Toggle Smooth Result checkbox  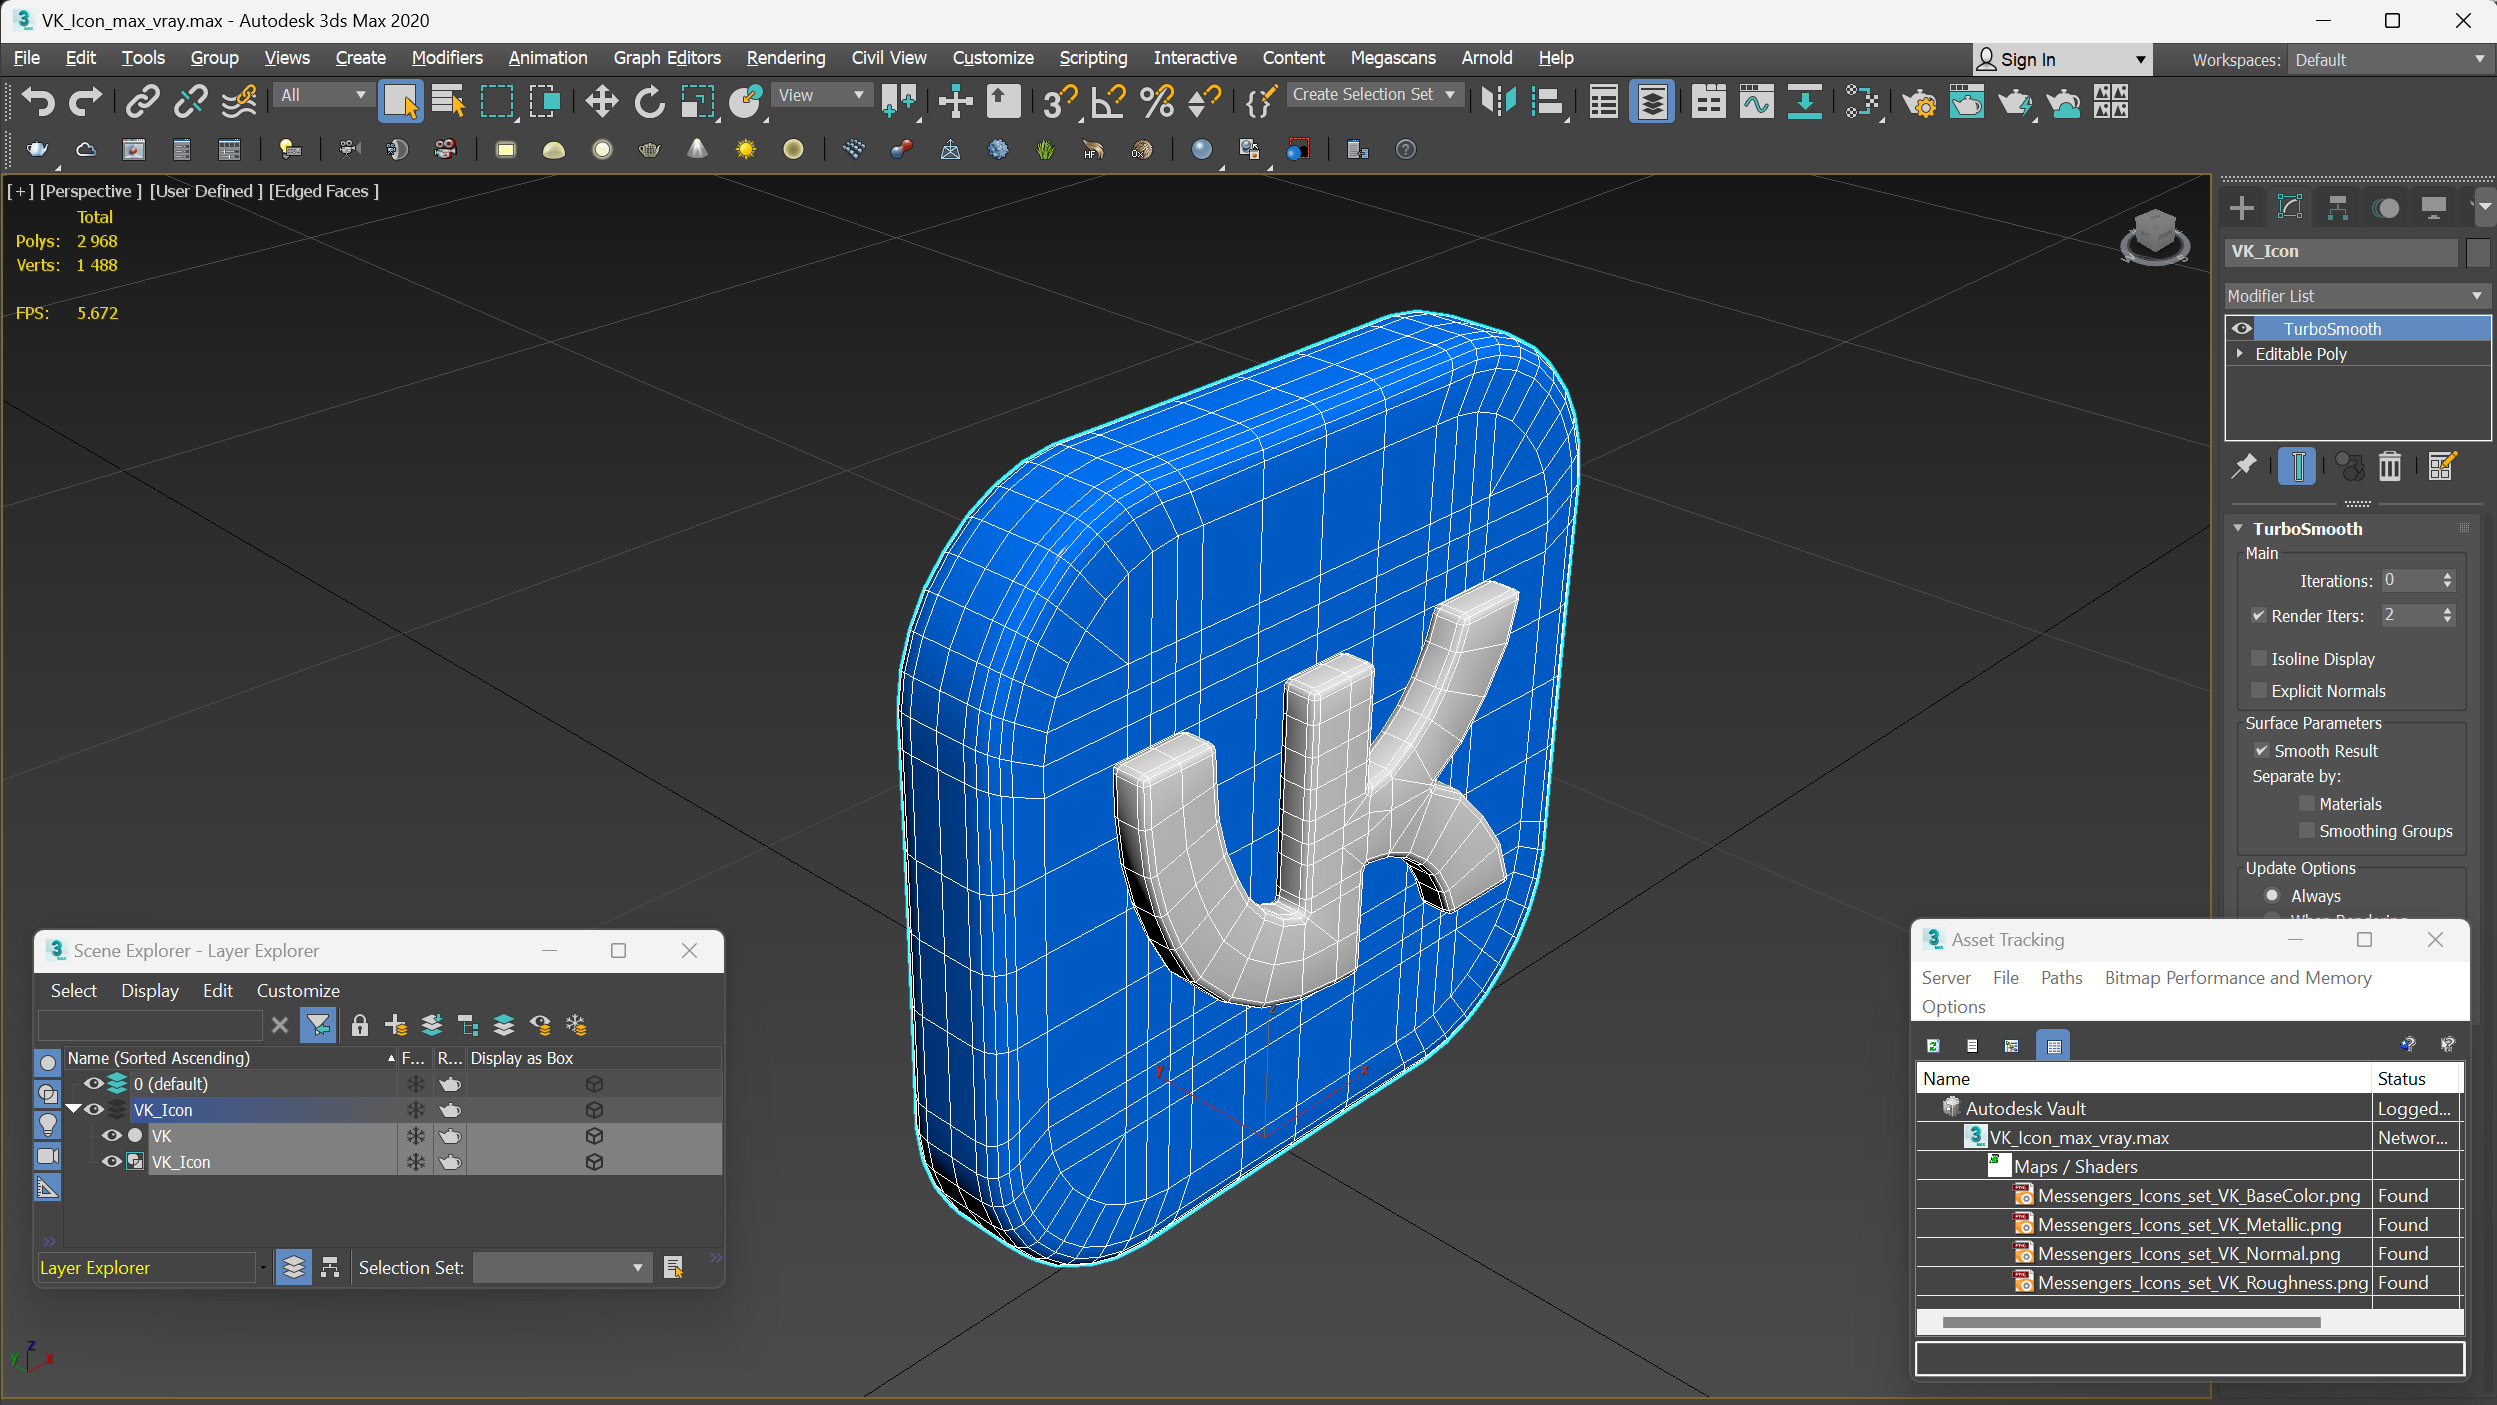click(x=2261, y=751)
